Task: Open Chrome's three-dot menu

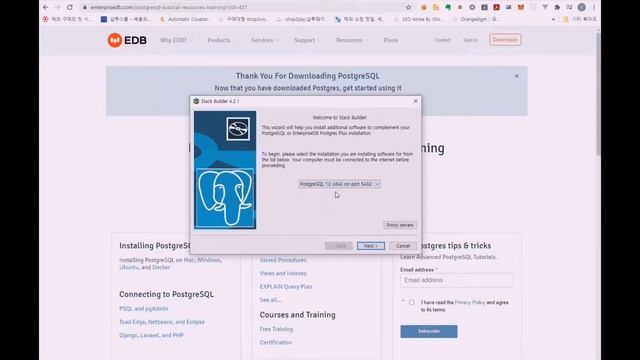Action: coord(593,7)
